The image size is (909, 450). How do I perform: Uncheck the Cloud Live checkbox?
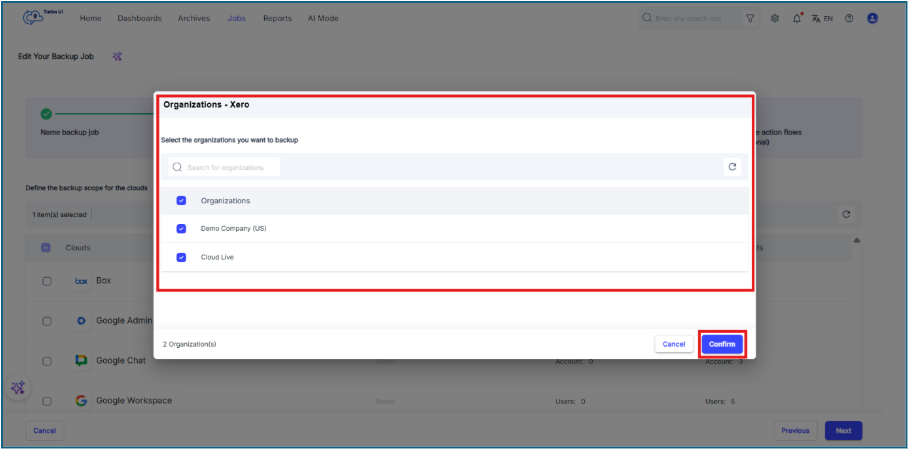pos(181,257)
